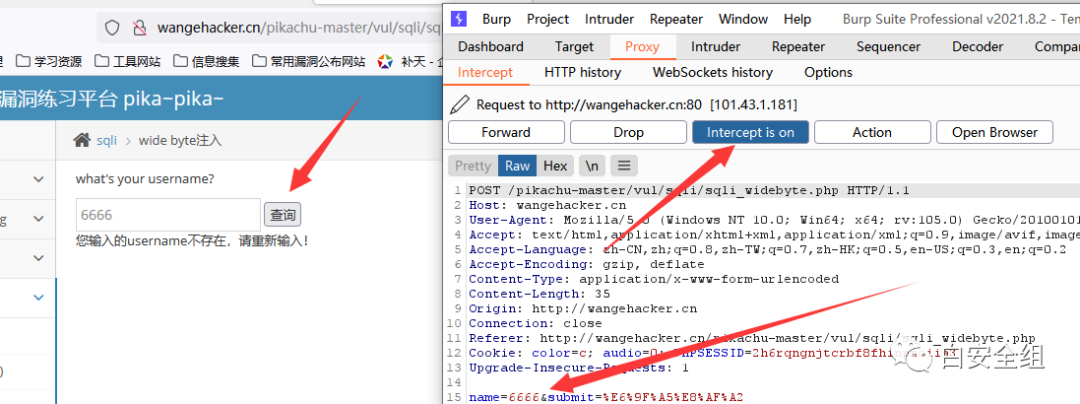
Task: Click the wide byte注入 breadcrumb text
Action: click(x=180, y=140)
